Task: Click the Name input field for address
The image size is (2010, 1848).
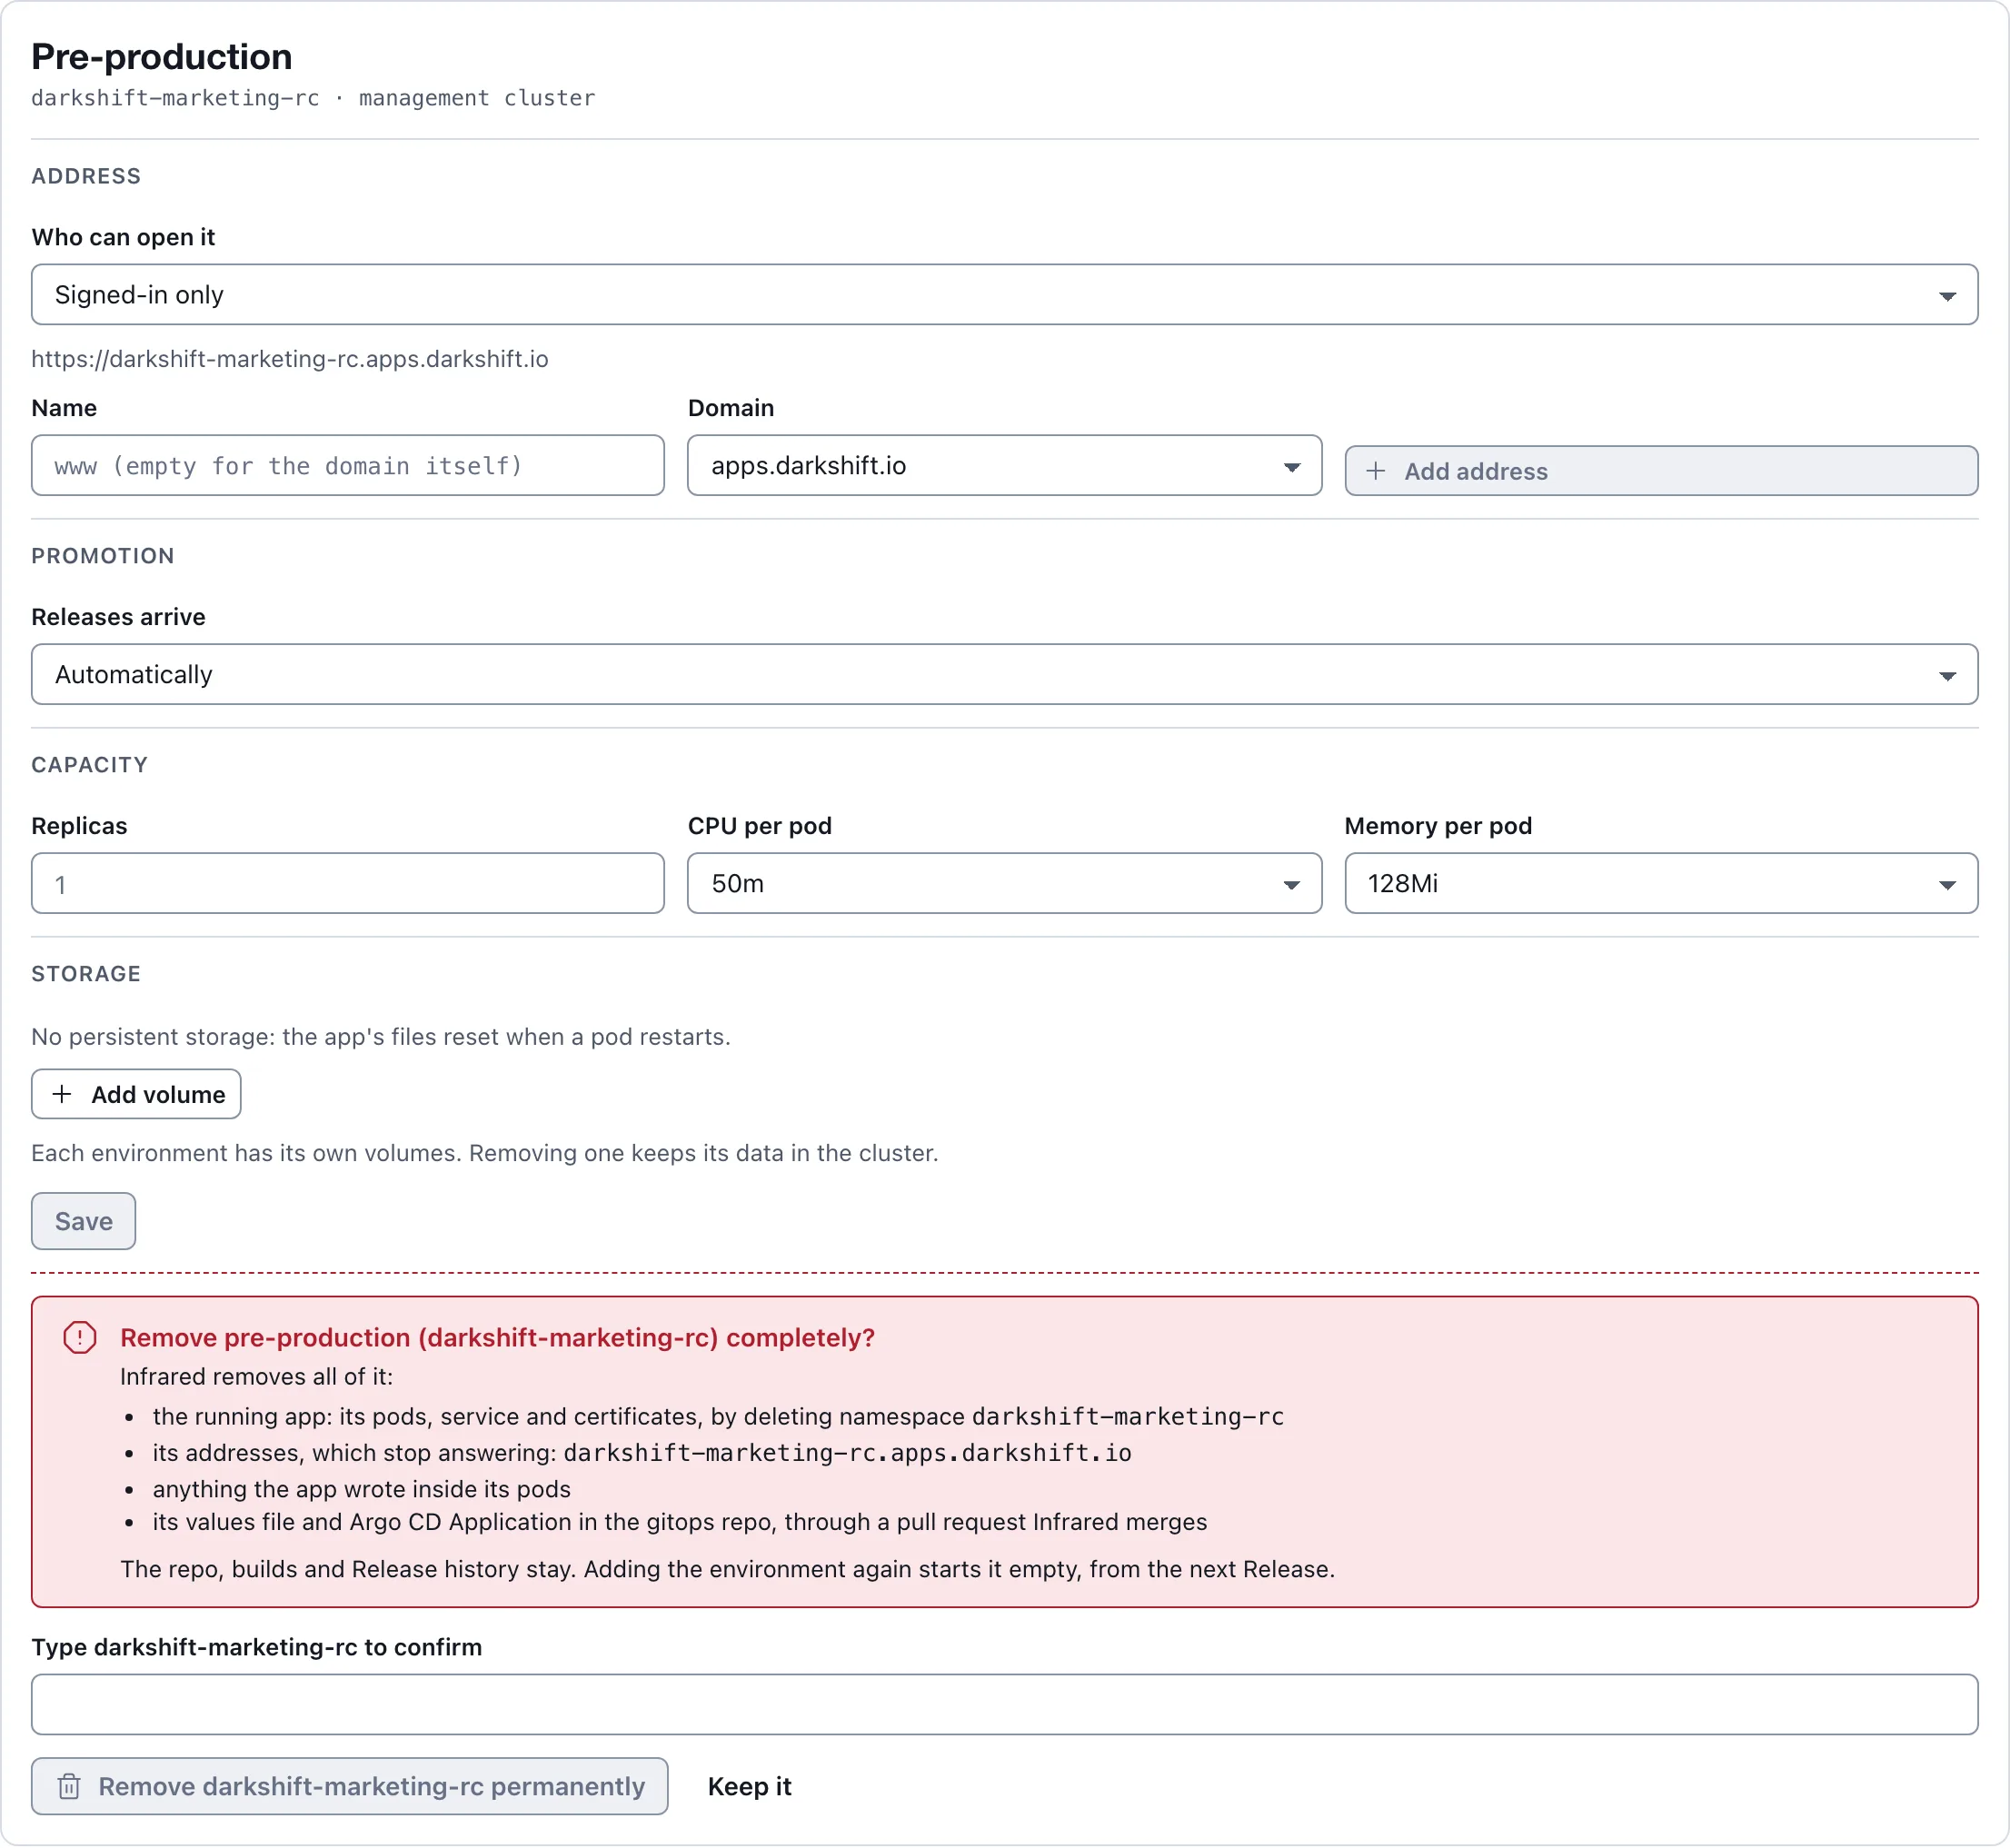Action: pos(347,465)
